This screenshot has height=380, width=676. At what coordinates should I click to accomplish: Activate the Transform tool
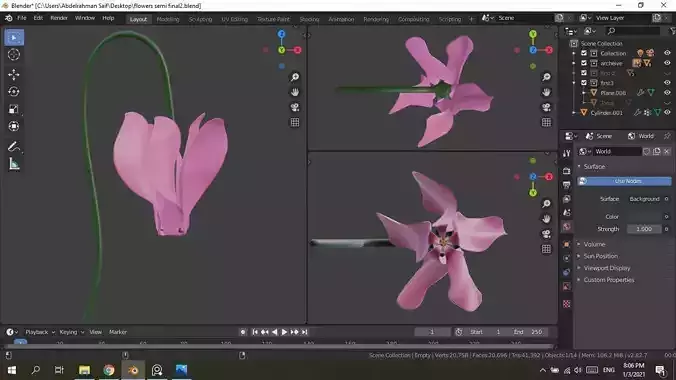pos(14,126)
